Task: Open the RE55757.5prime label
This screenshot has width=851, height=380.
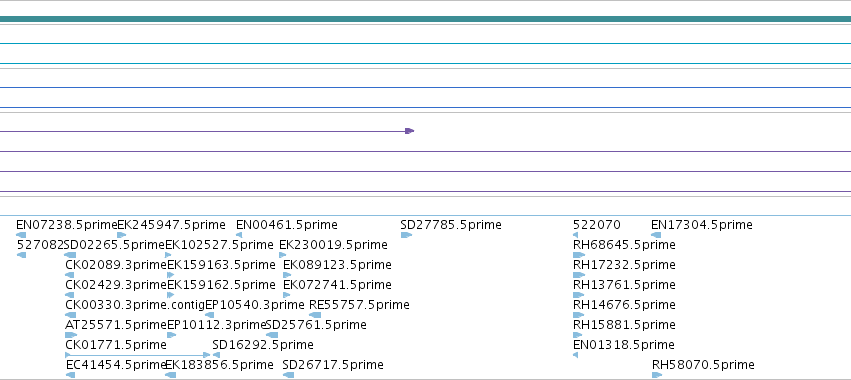Action: (359, 305)
